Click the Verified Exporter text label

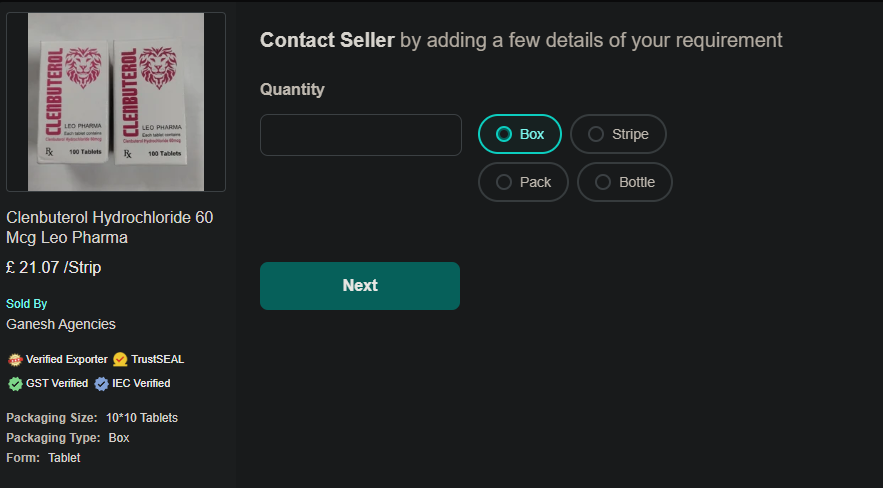click(x=66, y=359)
